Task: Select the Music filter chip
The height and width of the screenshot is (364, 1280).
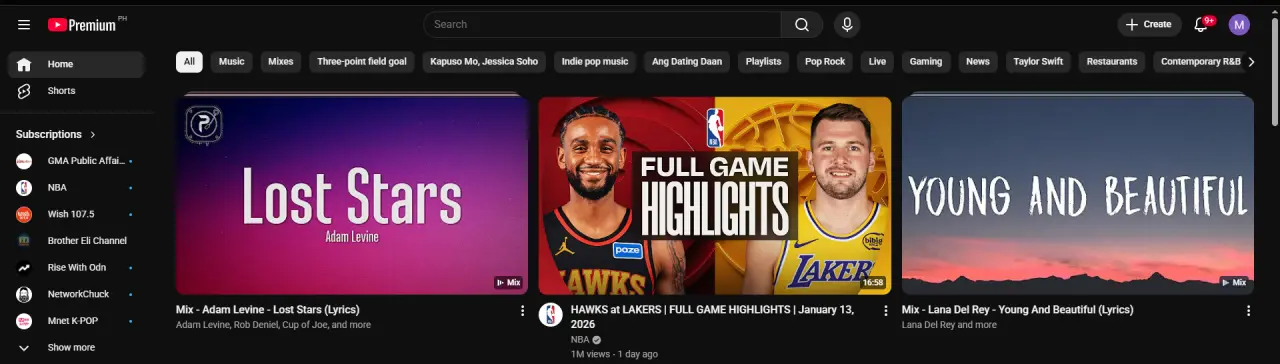Action: [232, 62]
